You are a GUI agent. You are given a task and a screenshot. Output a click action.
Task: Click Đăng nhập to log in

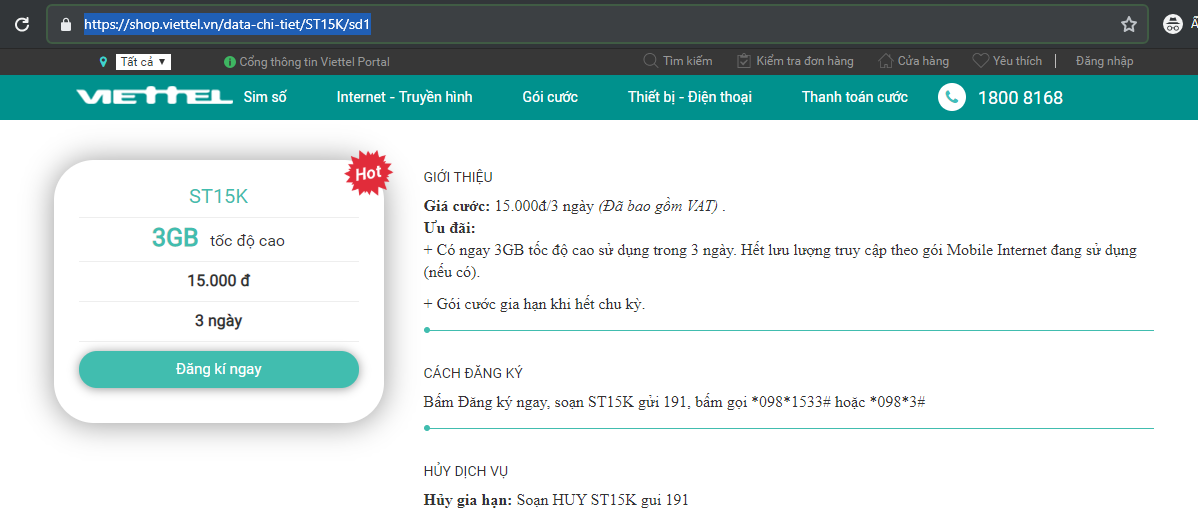[x=1104, y=61]
